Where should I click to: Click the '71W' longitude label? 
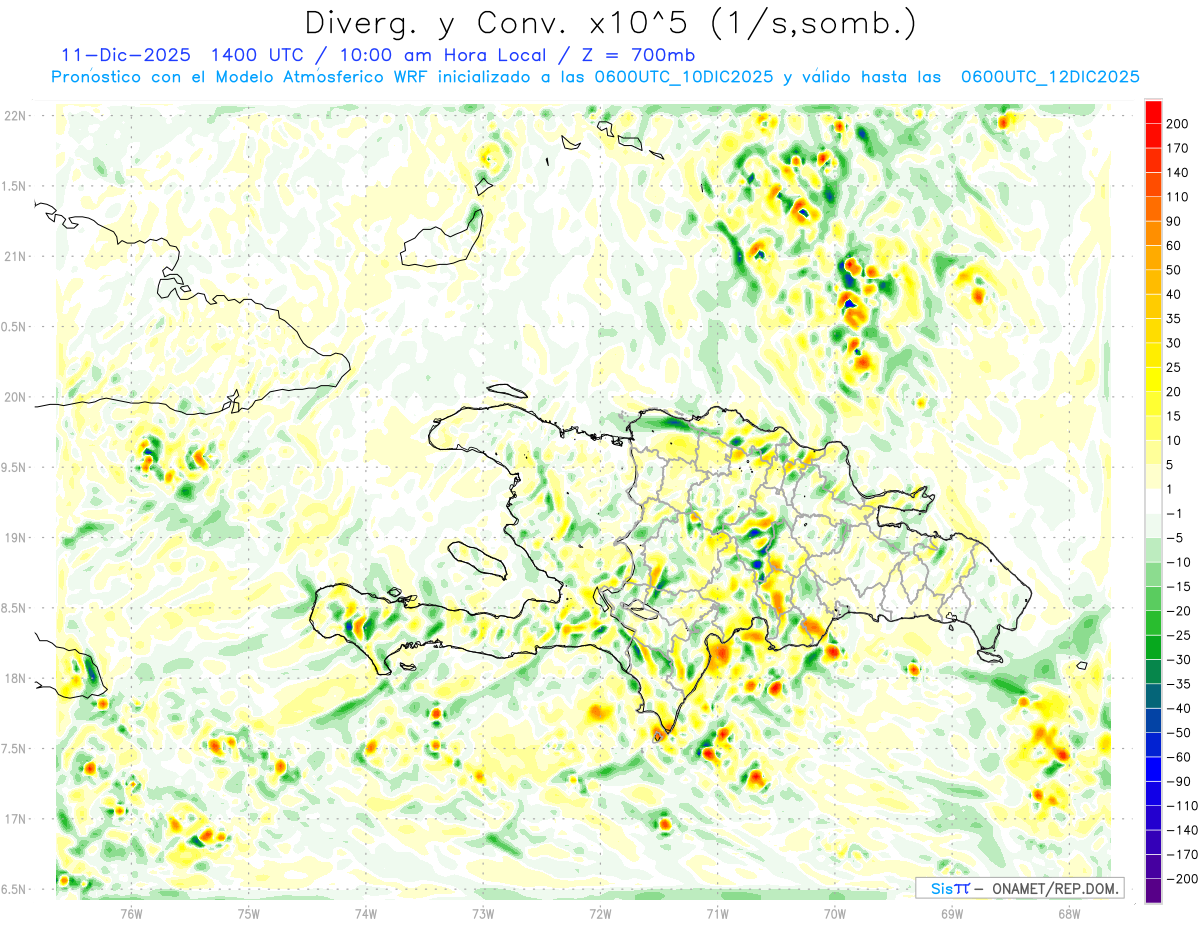[x=717, y=913]
